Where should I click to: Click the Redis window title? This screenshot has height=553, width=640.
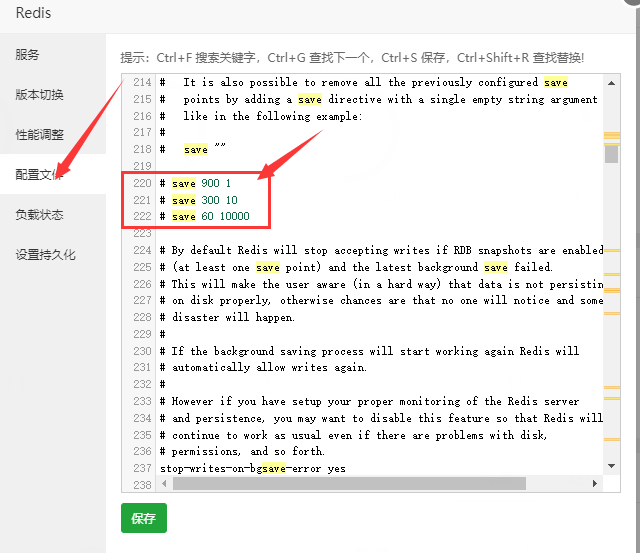pyautogui.click(x=33, y=13)
